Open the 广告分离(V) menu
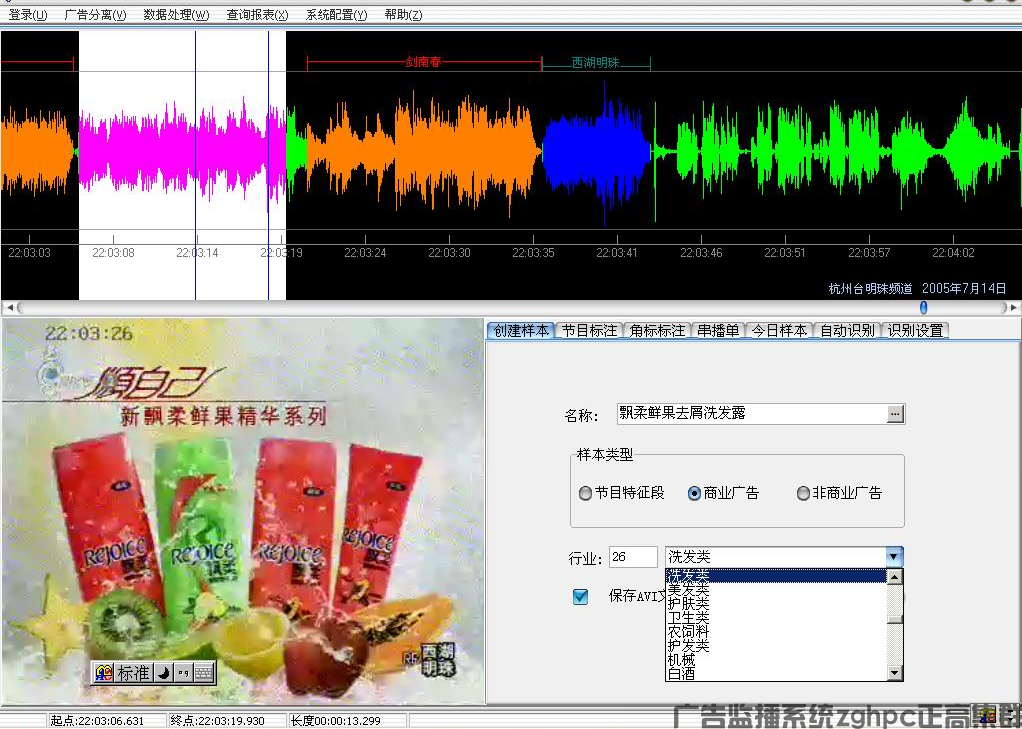This screenshot has width=1022, height=729. (x=95, y=14)
